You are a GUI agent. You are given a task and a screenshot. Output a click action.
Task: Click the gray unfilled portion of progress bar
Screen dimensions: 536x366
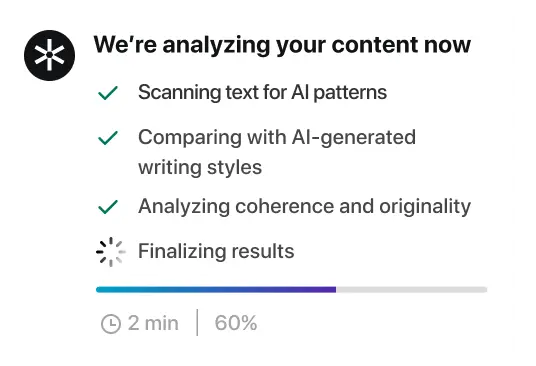412,290
